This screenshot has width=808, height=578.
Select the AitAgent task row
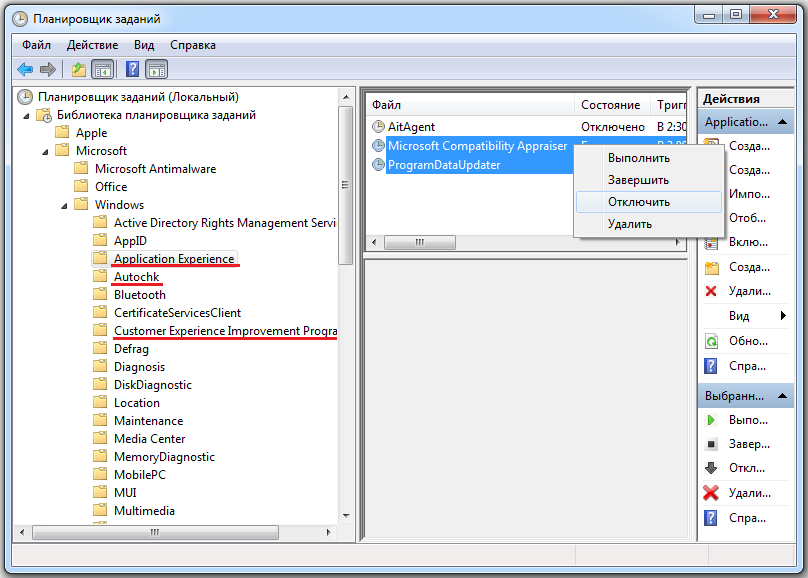(x=527, y=127)
